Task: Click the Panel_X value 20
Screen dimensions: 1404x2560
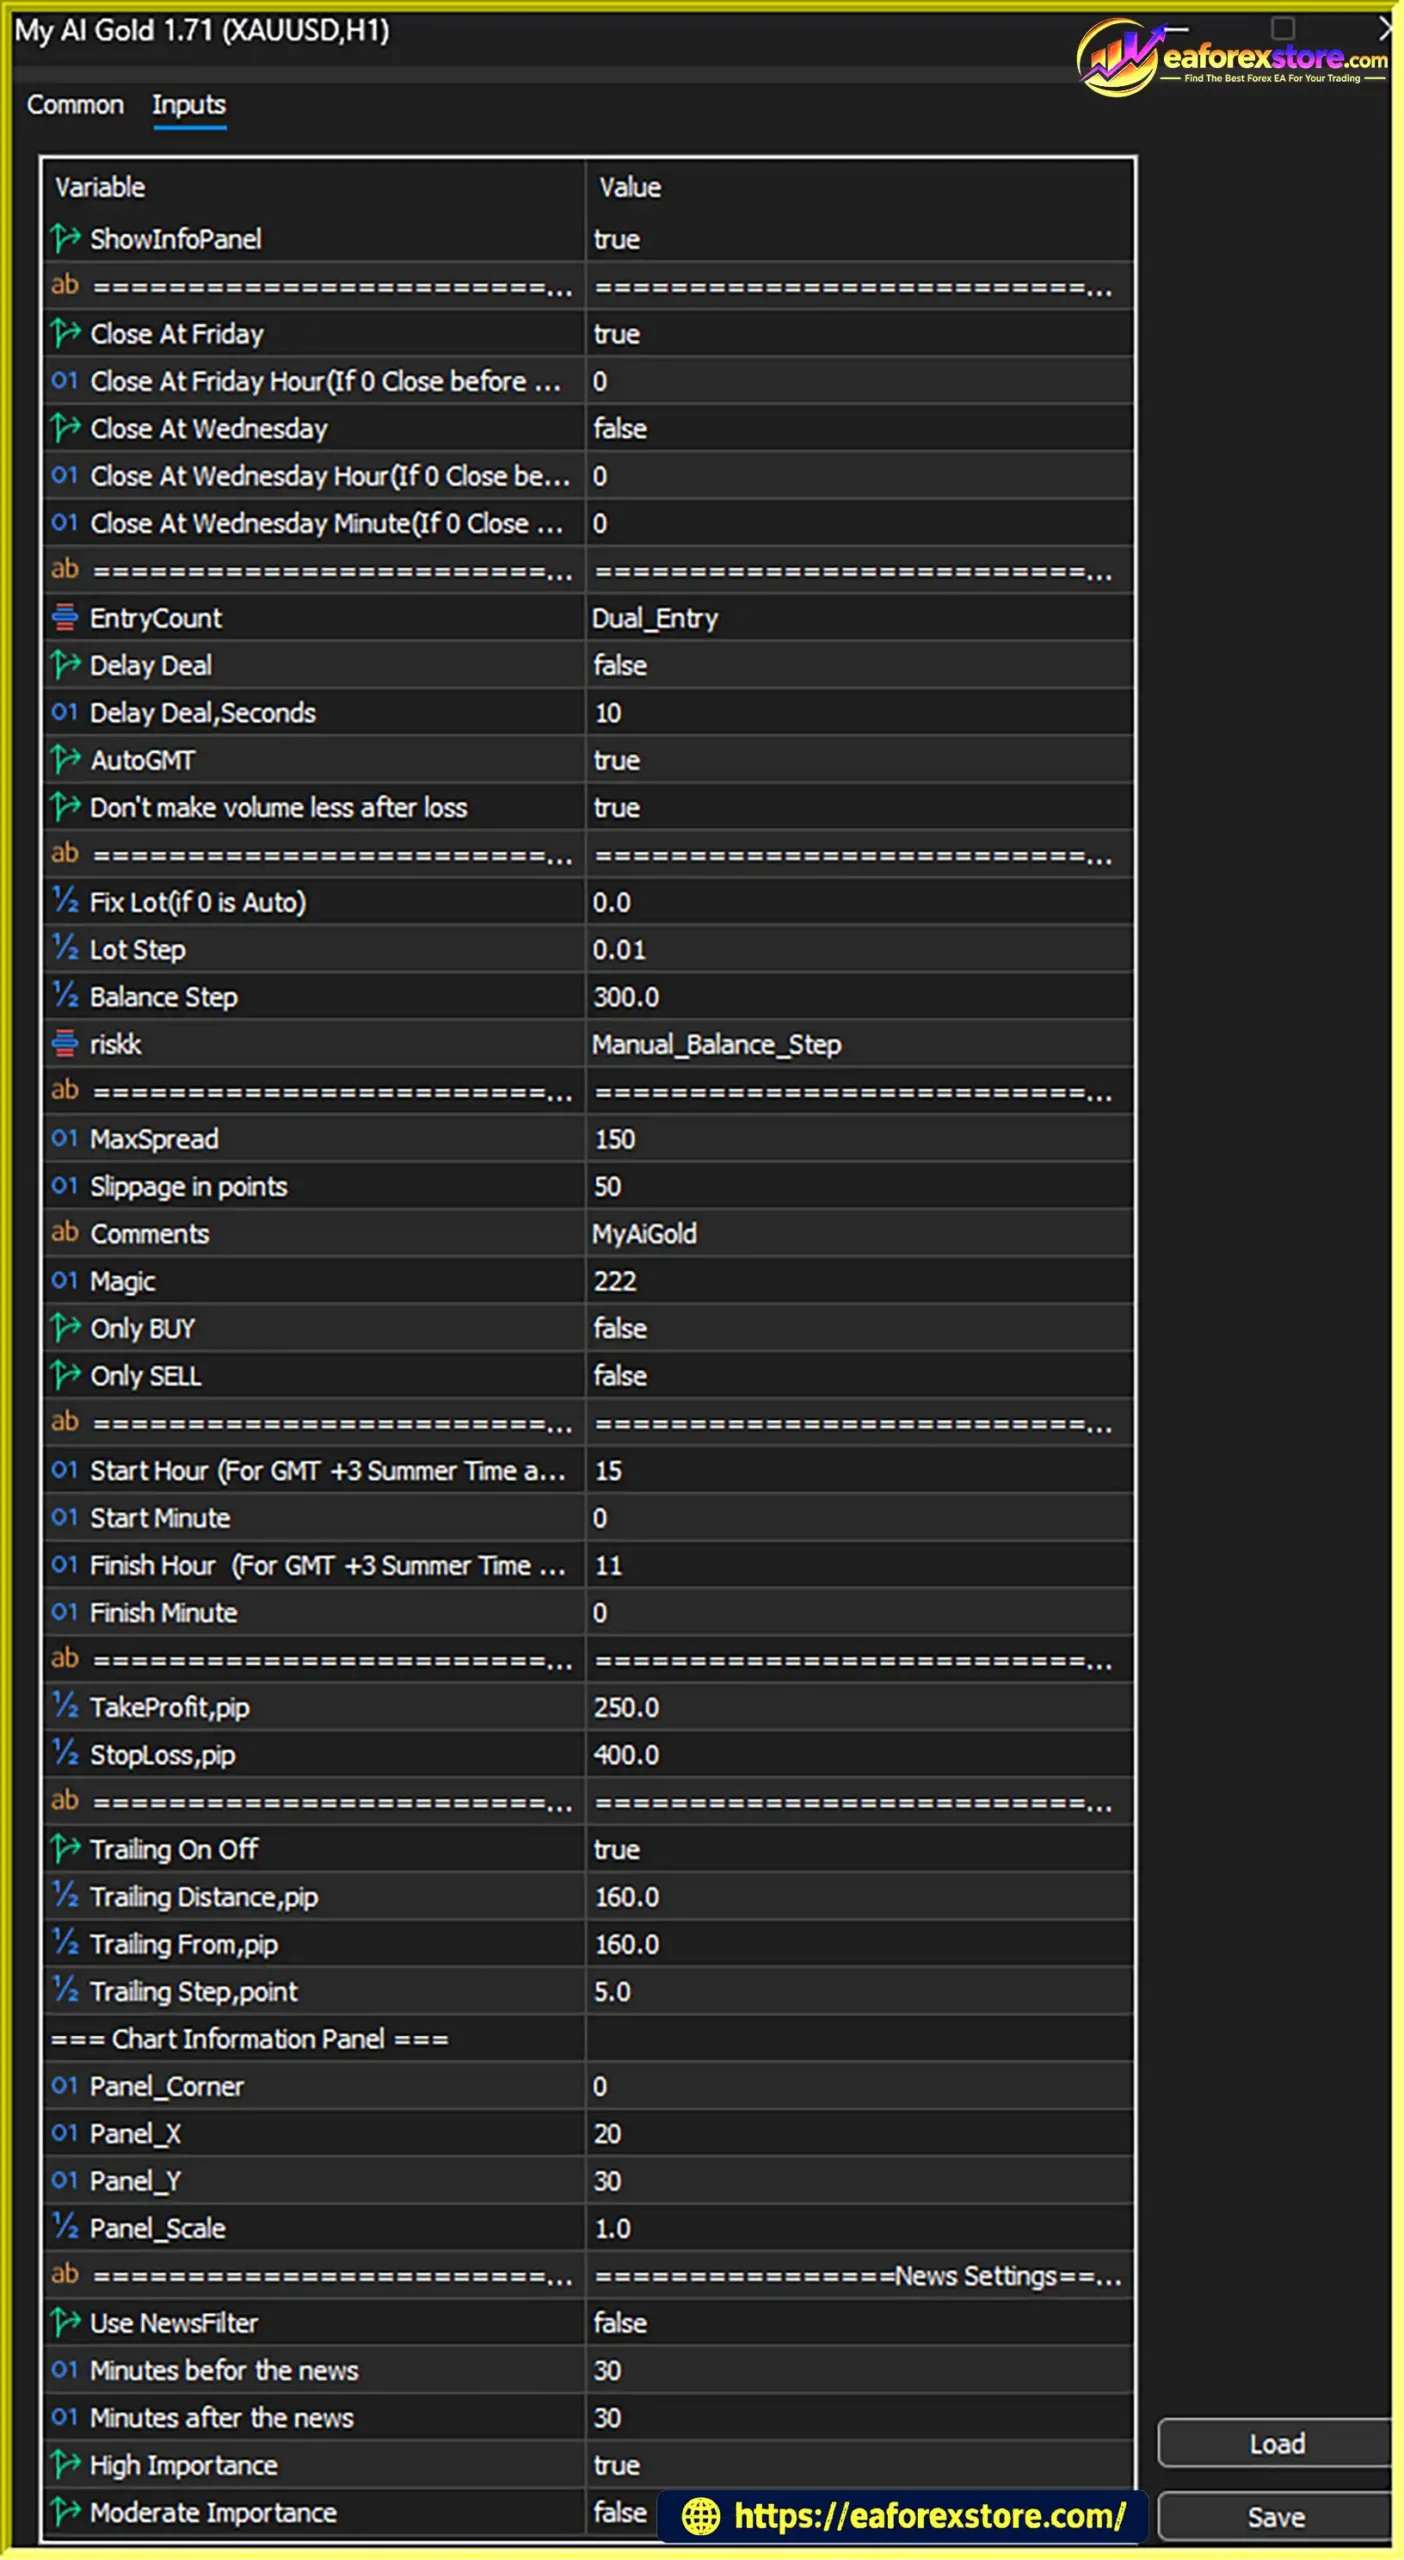Action: click(608, 2134)
